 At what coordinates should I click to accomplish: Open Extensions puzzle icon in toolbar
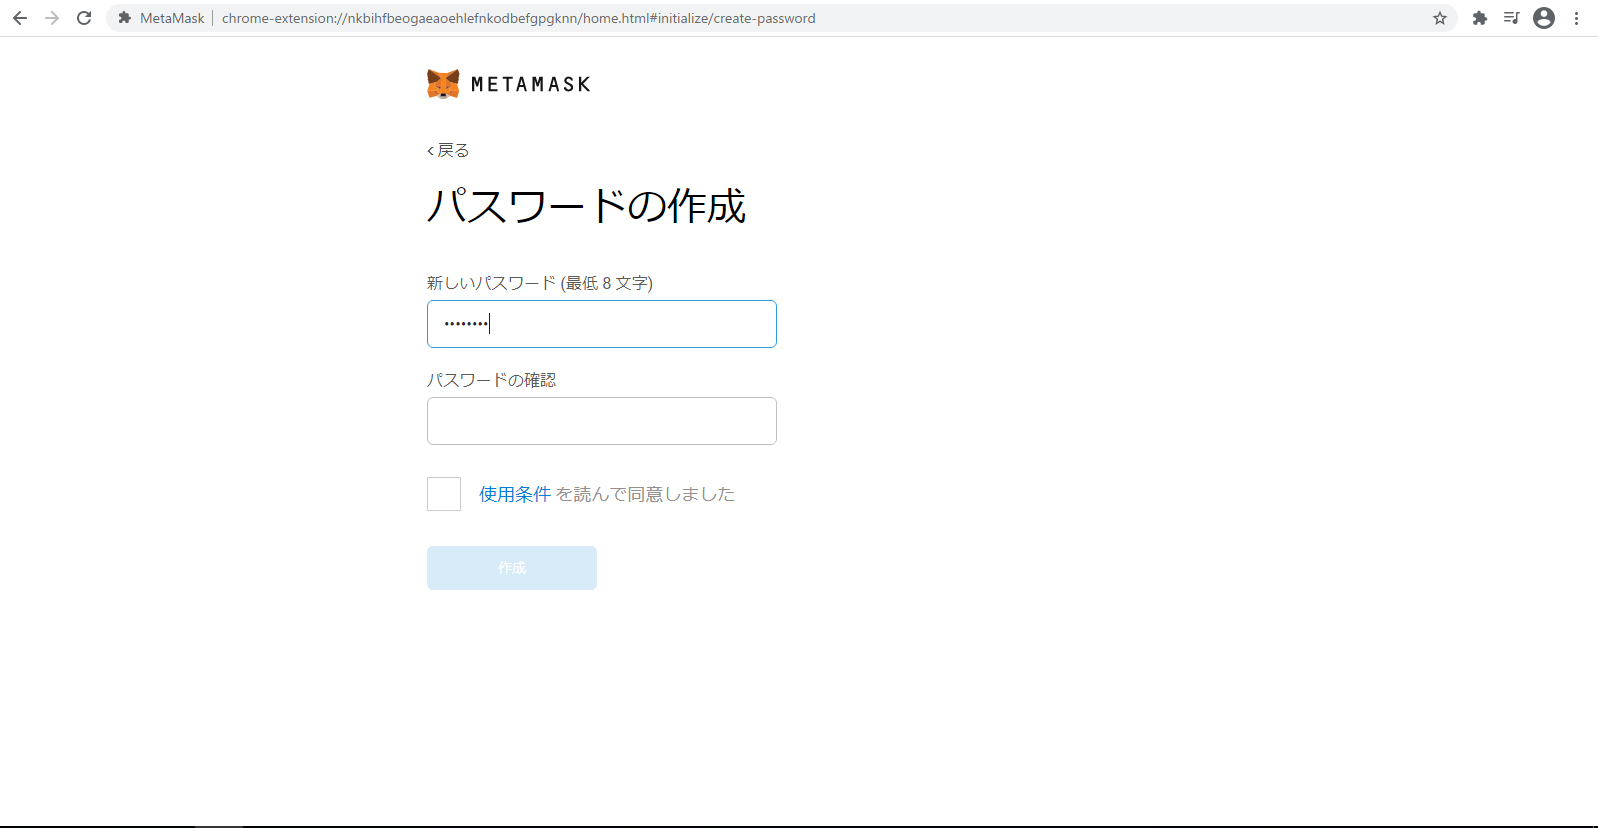pos(1480,18)
